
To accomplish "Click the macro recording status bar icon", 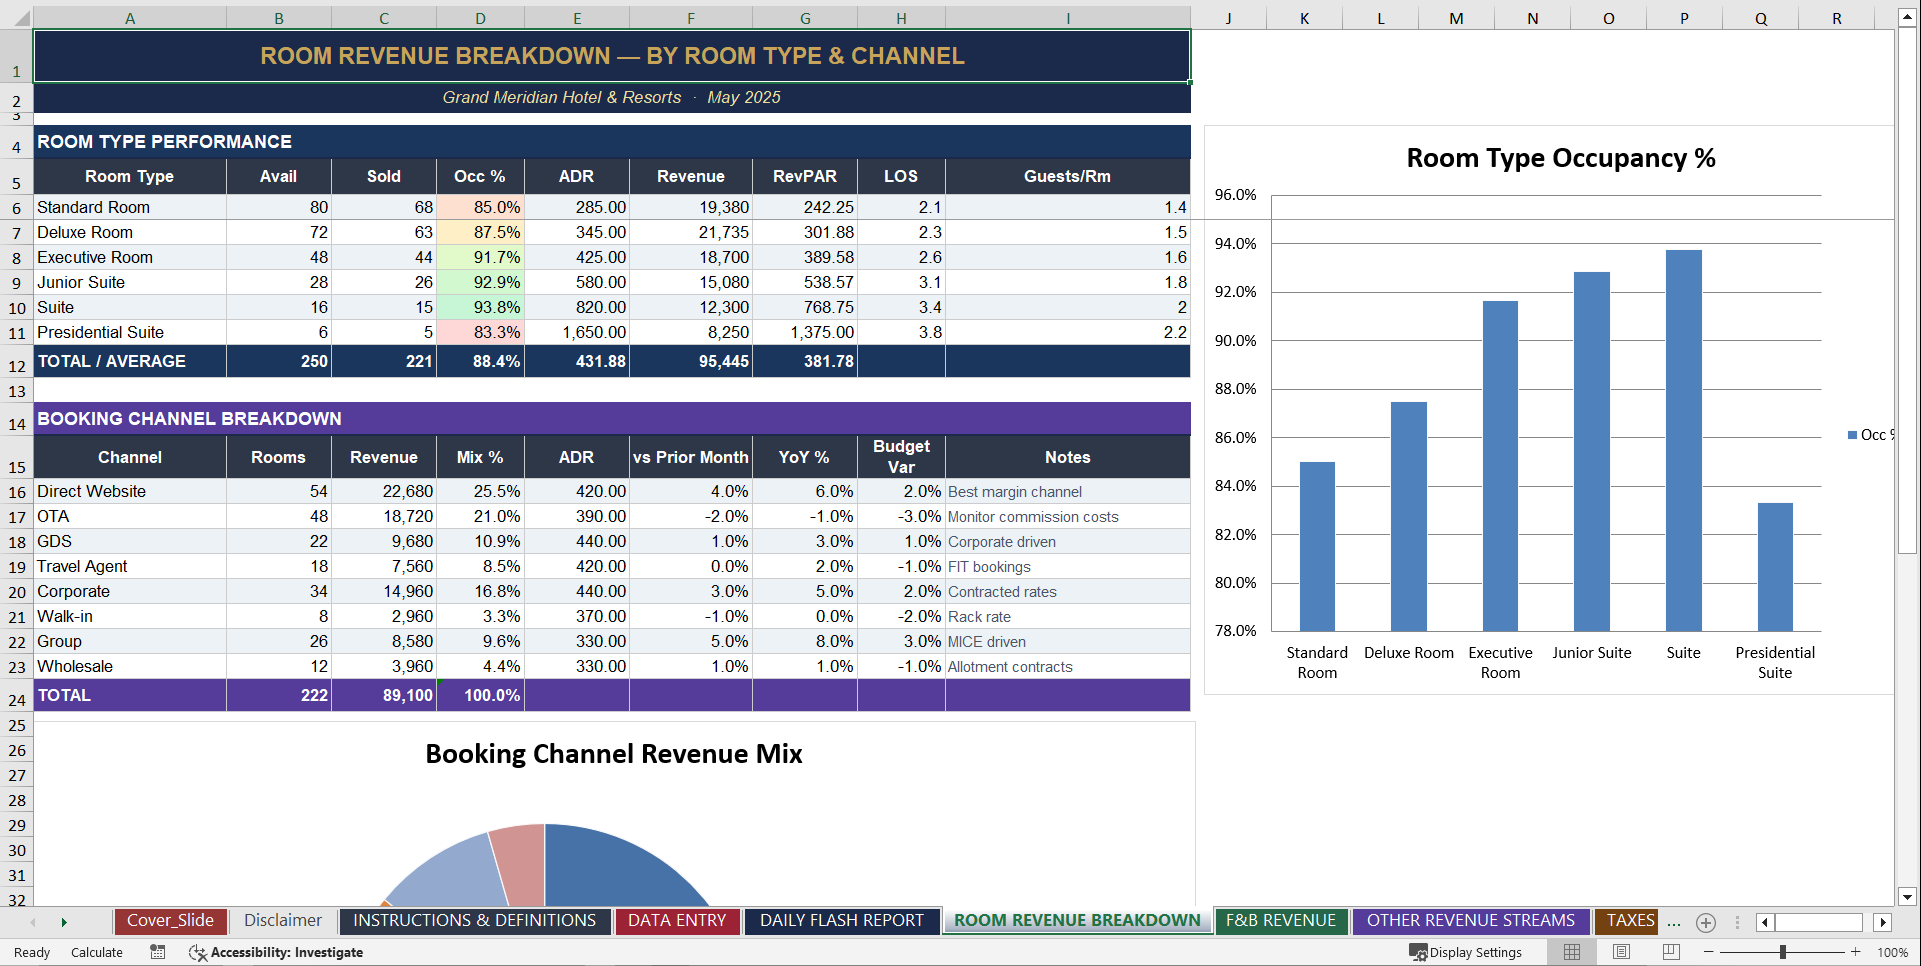I will 158,952.
